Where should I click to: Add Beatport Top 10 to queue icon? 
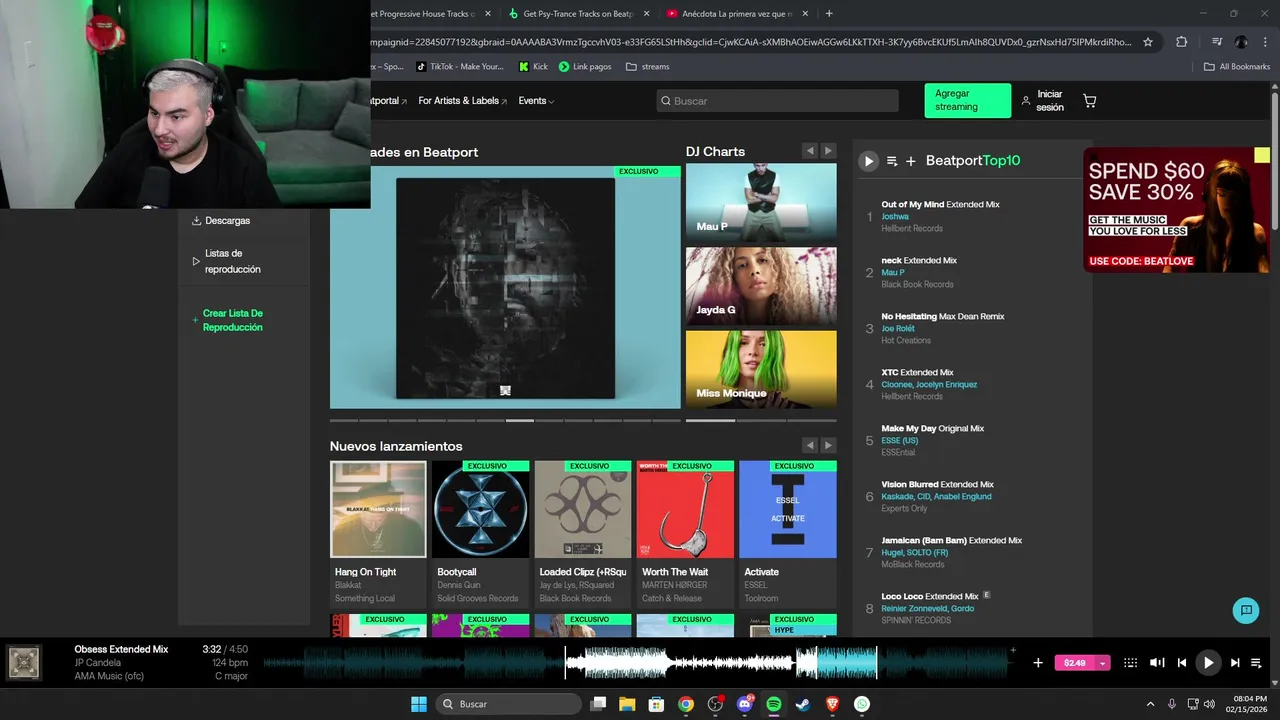pyautogui.click(x=892, y=161)
